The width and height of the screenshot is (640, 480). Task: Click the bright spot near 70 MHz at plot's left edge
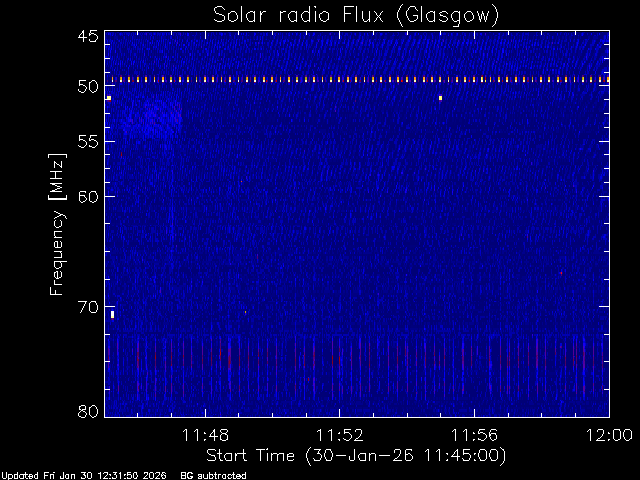(x=113, y=314)
